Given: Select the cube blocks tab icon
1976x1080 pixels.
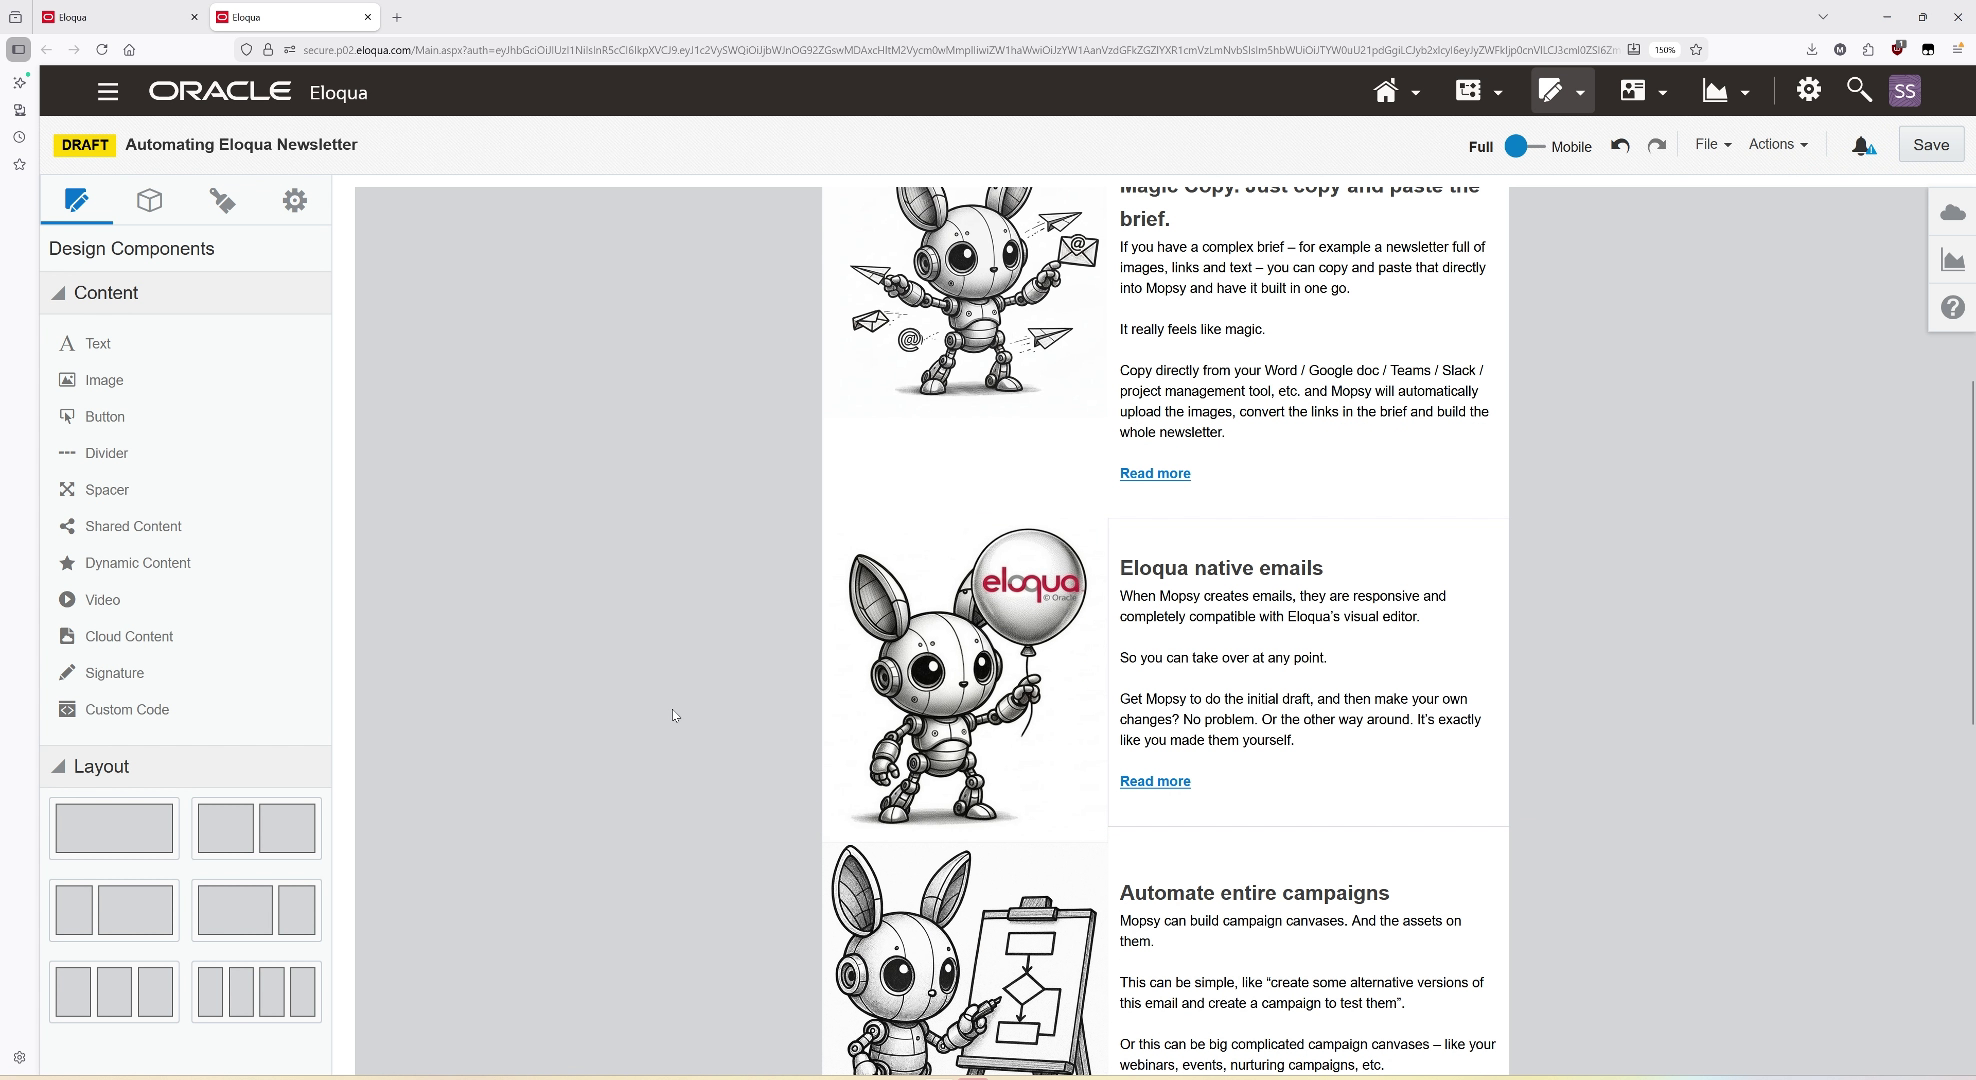Looking at the screenshot, I should click(x=149, y=200).
